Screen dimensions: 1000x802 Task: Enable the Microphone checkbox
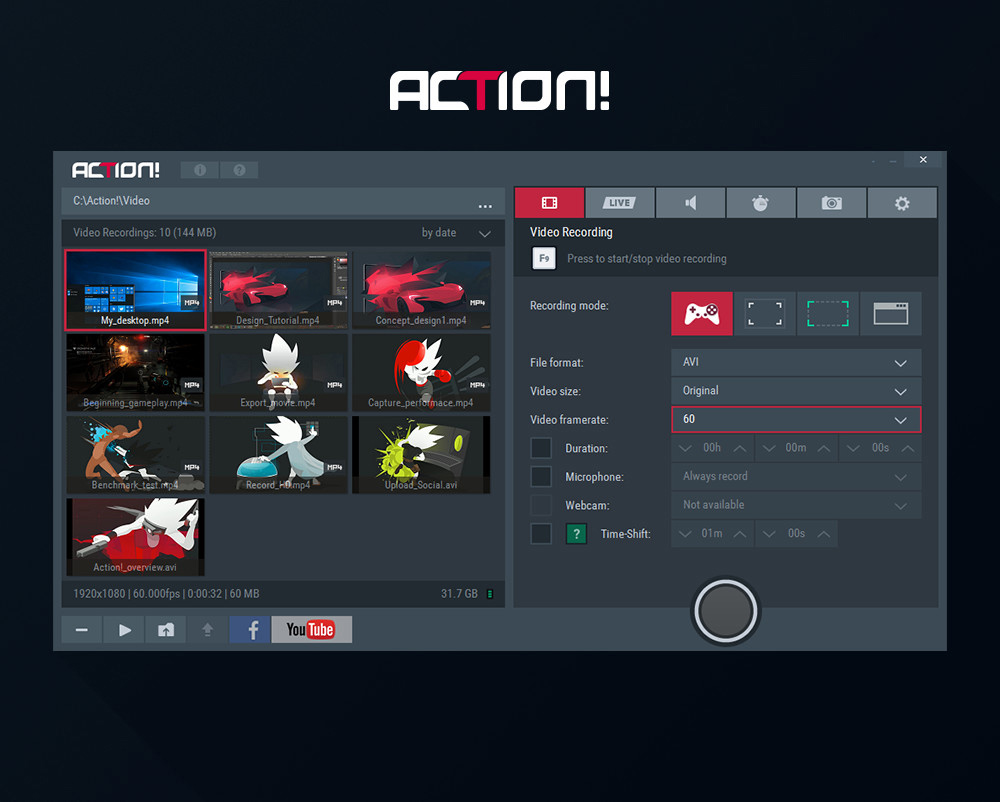click(541, 476)
